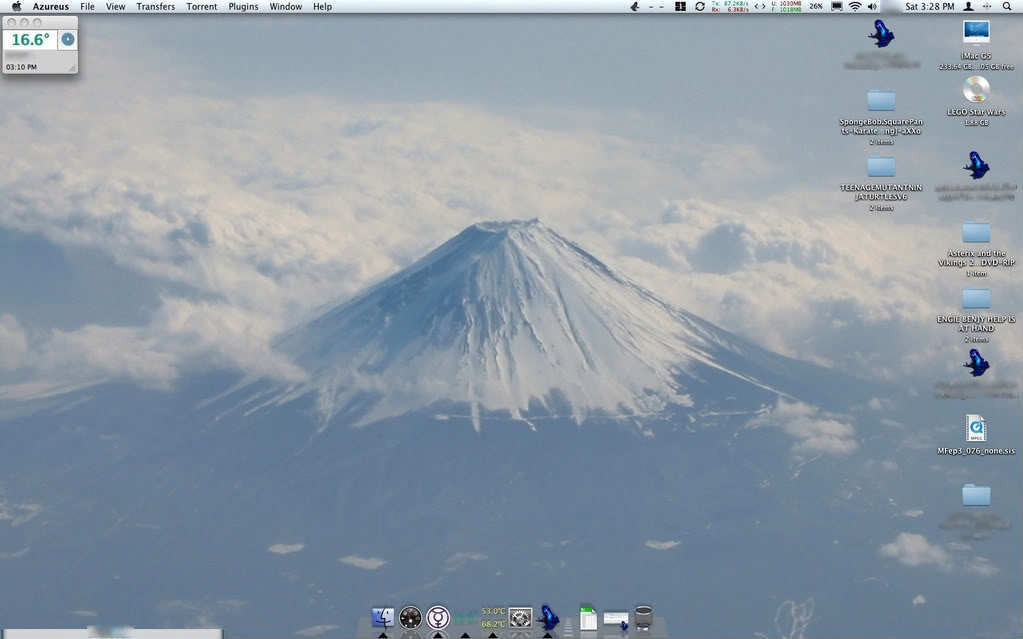
Task: Open System Preferences gear in Dock
Action: [x=520, y=617]
